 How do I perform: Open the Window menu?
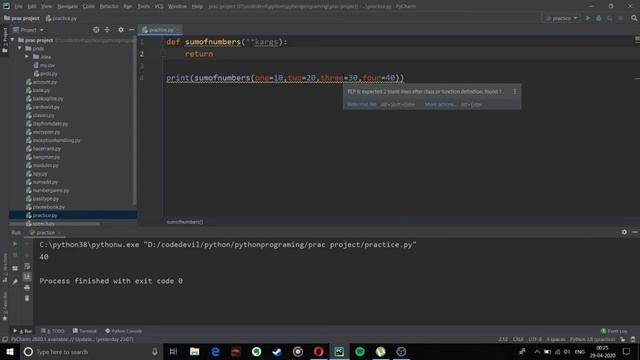(x=177, y=6)
